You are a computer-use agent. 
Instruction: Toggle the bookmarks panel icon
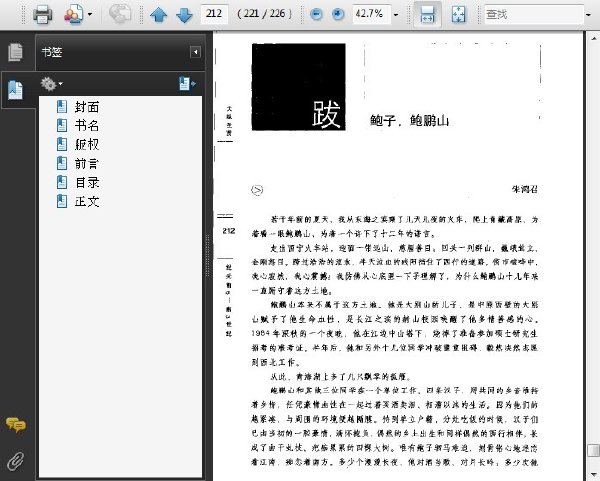point(16,90)
